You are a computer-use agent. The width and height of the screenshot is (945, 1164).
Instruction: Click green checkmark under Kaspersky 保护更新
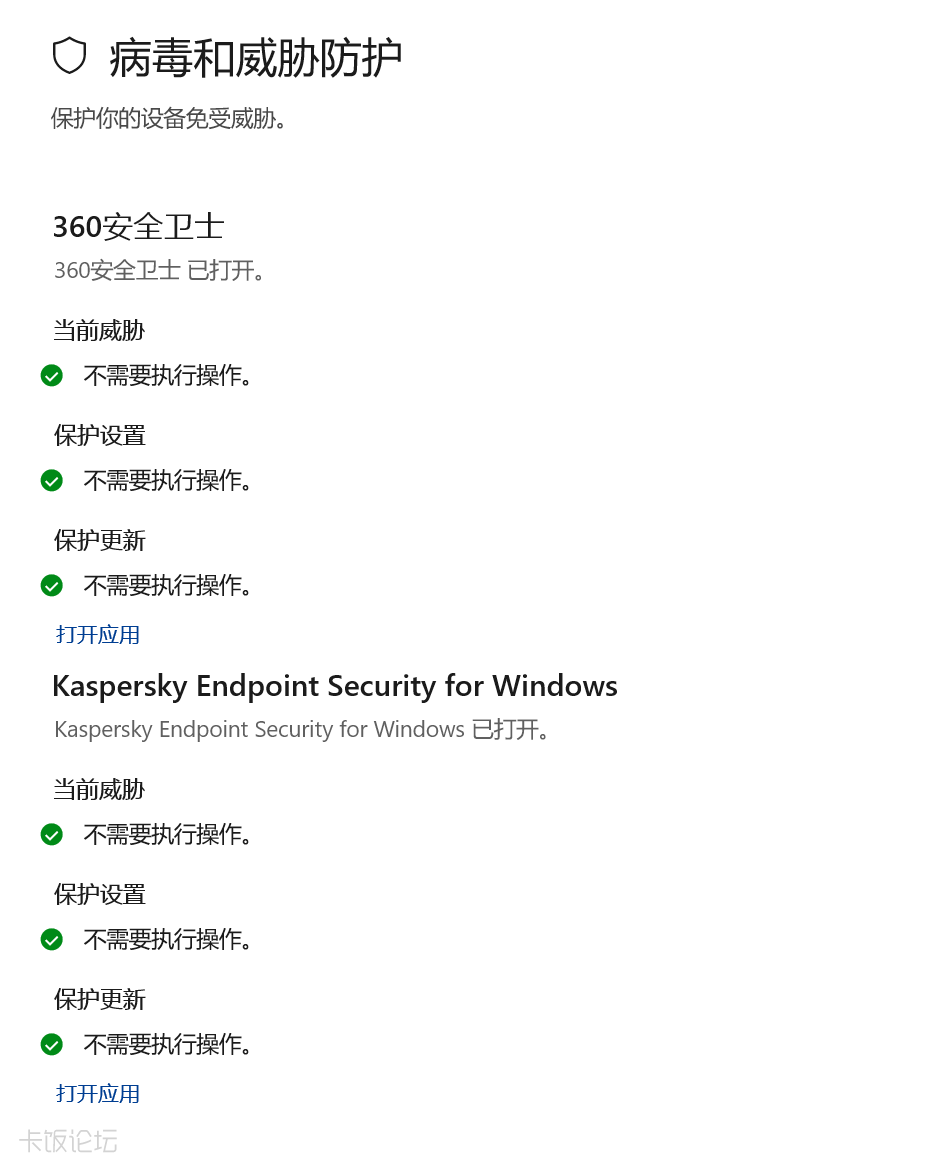pyautogui.click(x=52, y=1044)
